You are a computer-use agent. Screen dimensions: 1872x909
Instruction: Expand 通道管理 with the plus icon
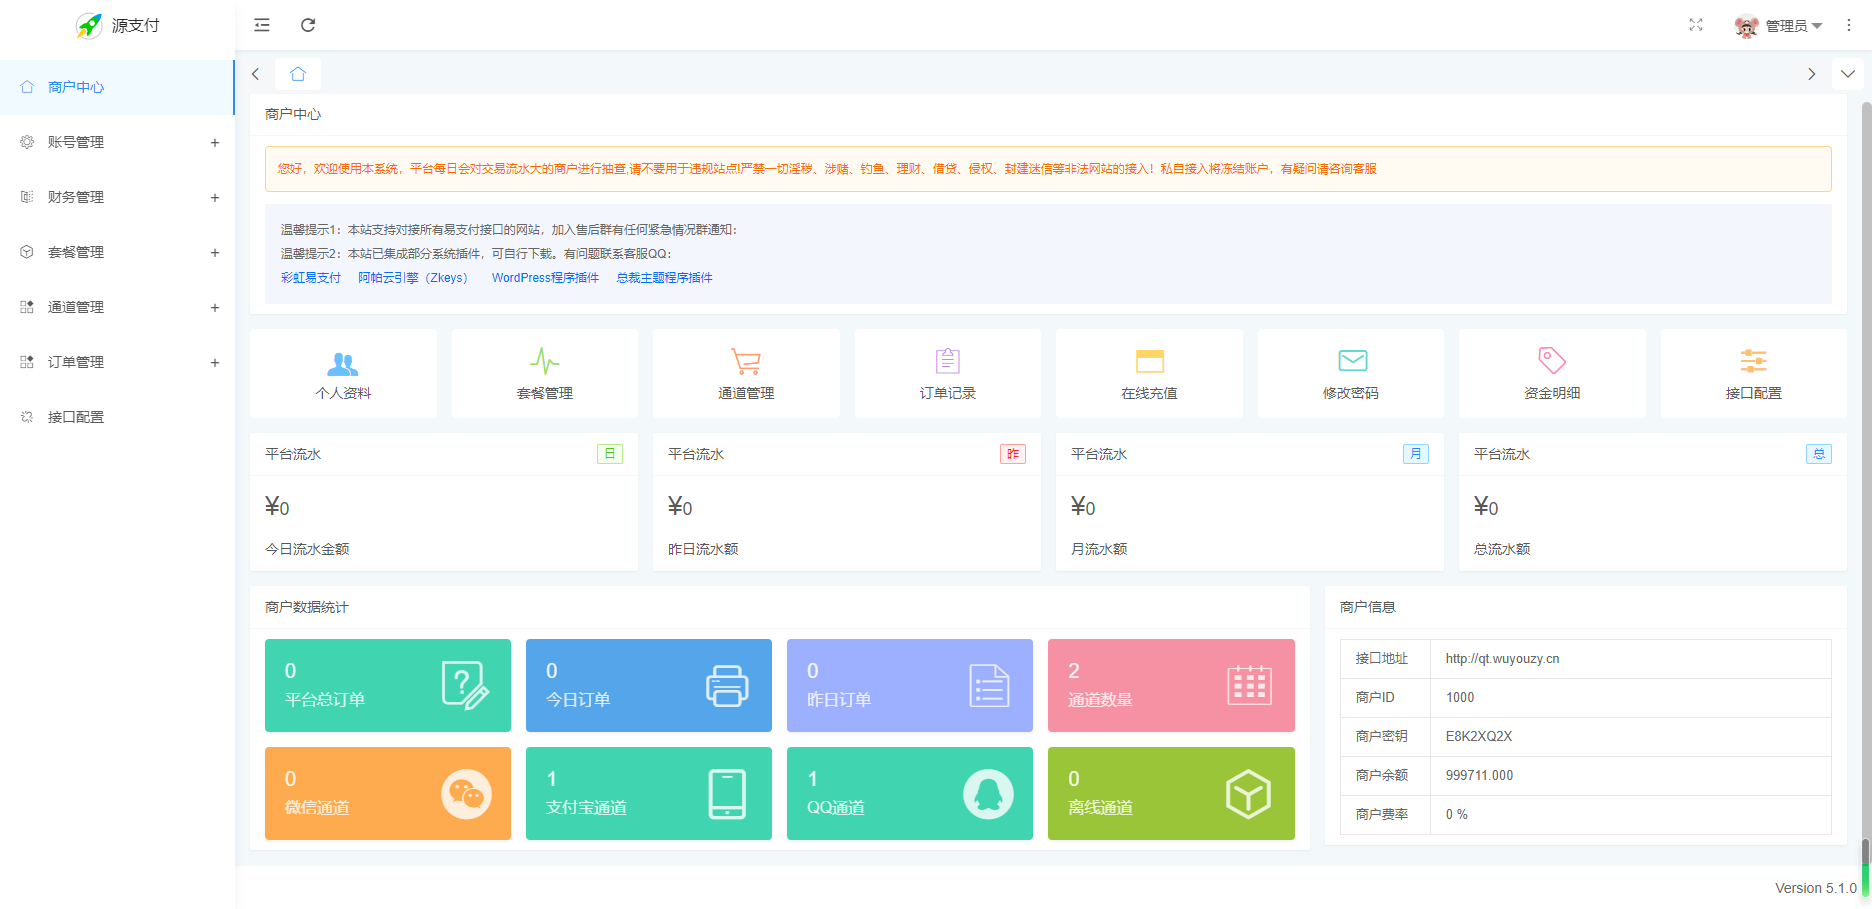click(215, 308)
